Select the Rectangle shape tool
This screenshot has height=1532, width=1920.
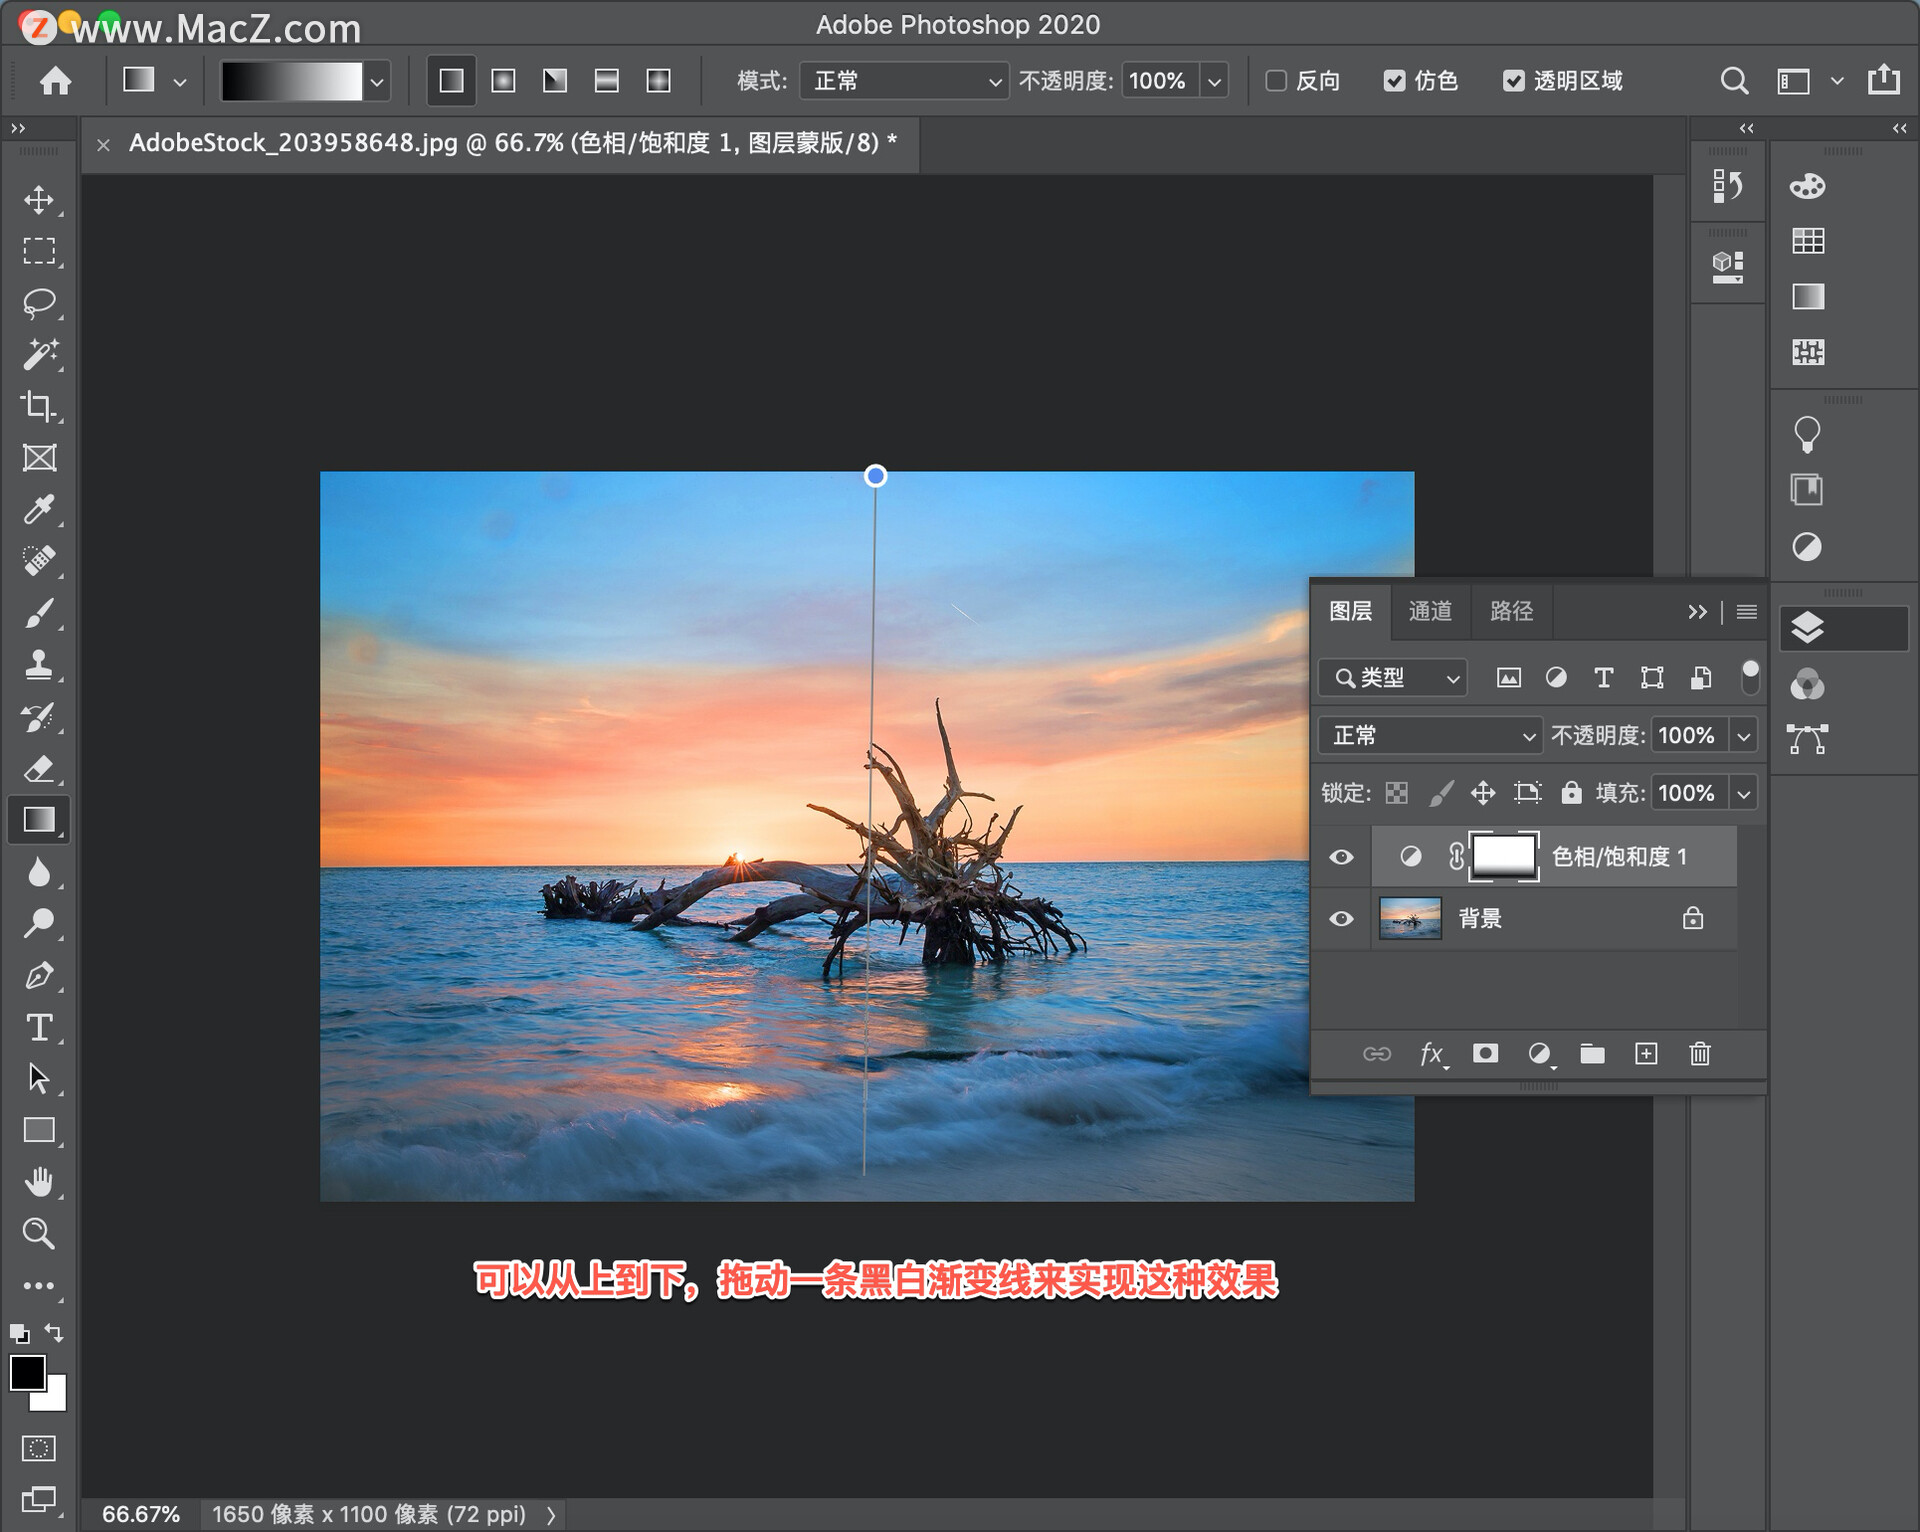[x=39, y=1130]
